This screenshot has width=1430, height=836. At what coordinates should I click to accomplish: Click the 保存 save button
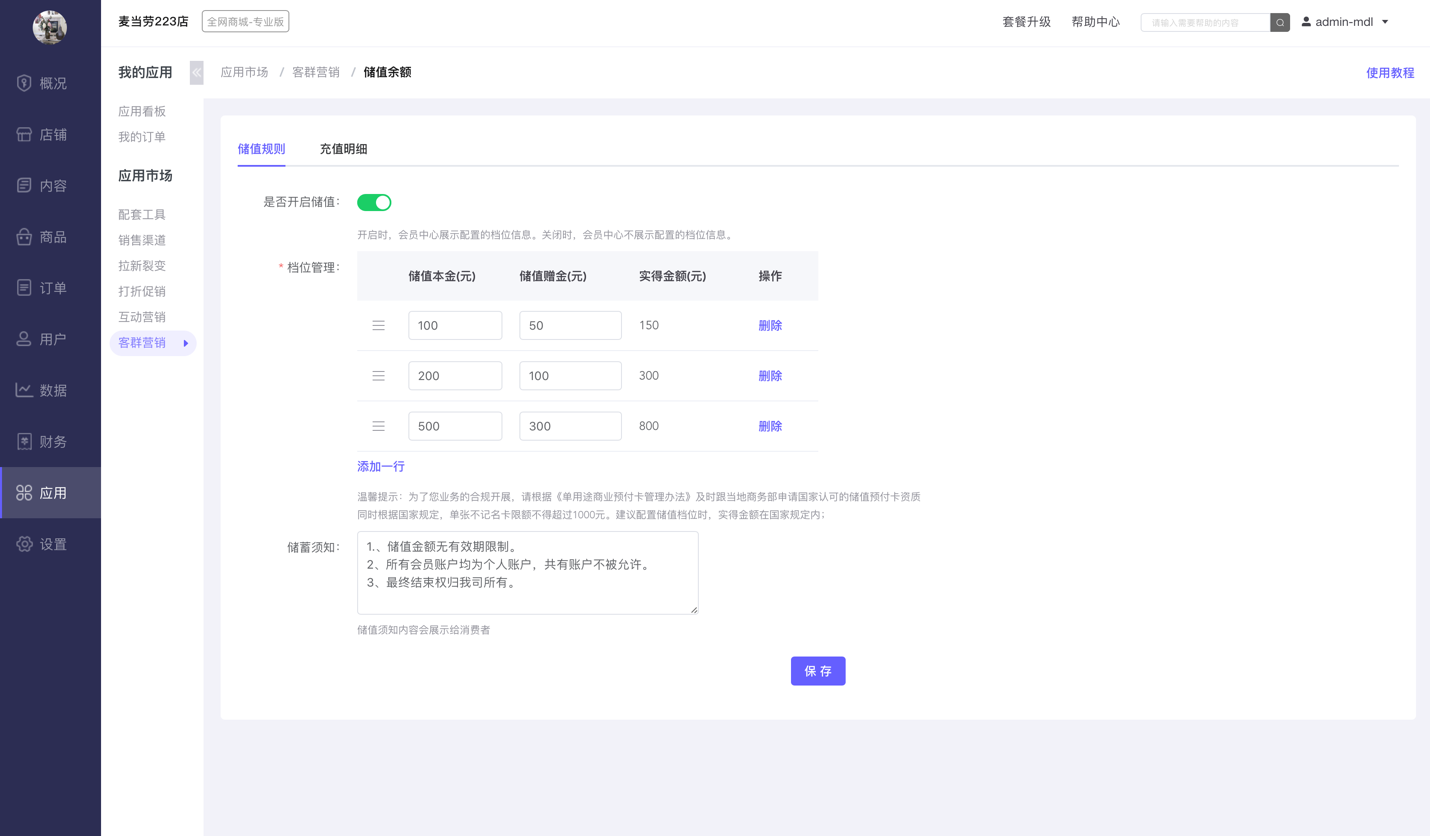pos(817,671)
